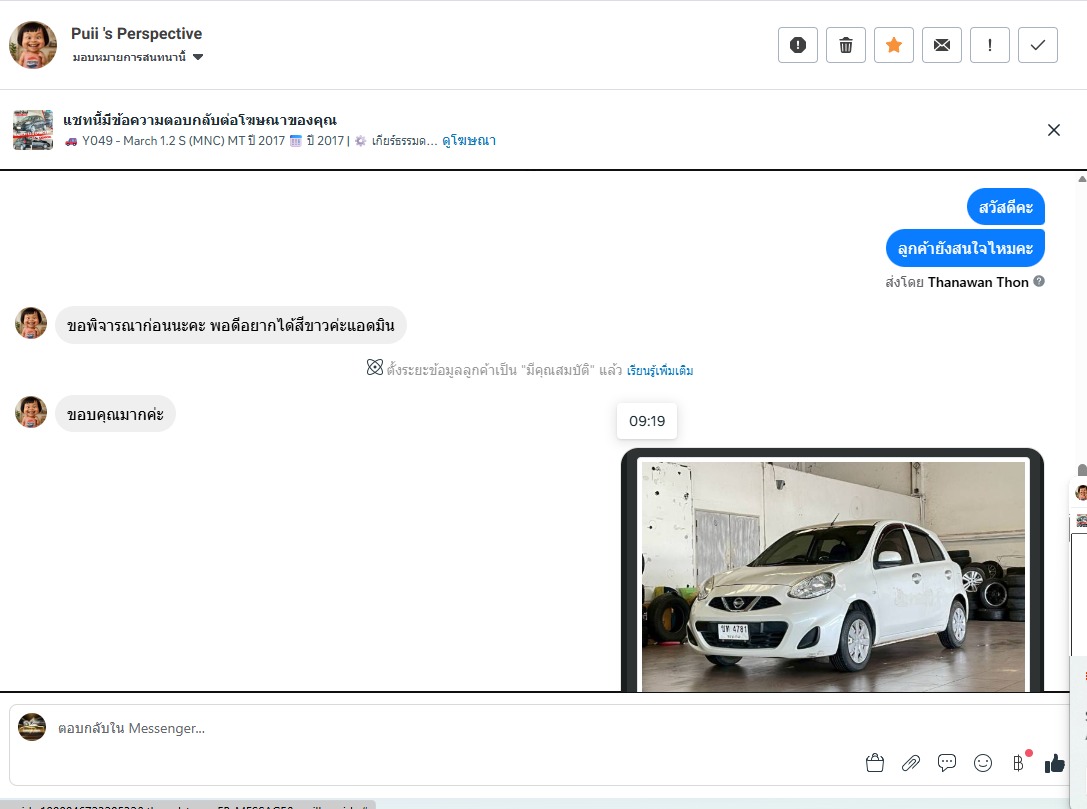
Task: Attach a file with the paperclip icon
Action: pos(911,763)
